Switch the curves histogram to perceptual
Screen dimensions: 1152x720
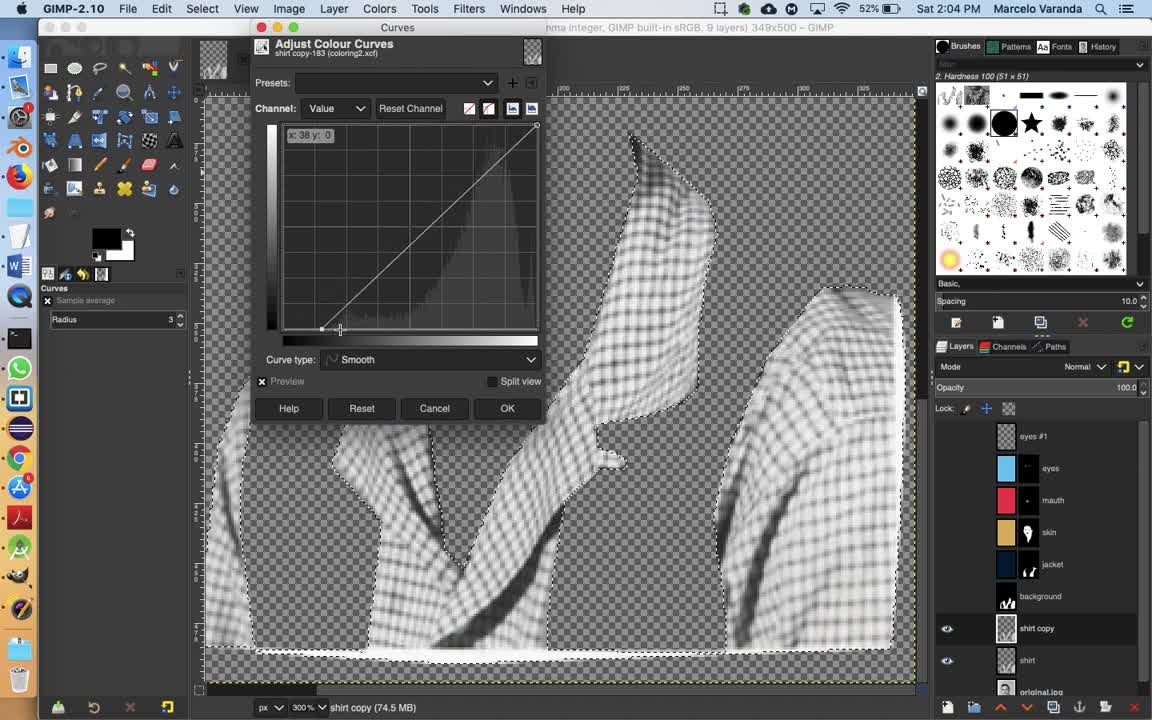tap(531, 109)
